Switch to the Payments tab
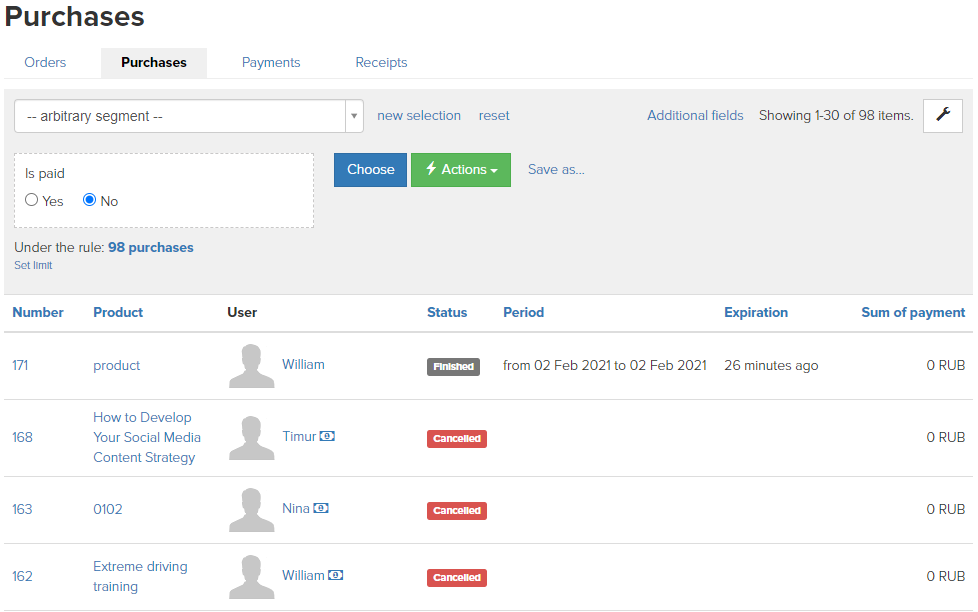Screen dimensions: 978x612 [x=271, y=62]
